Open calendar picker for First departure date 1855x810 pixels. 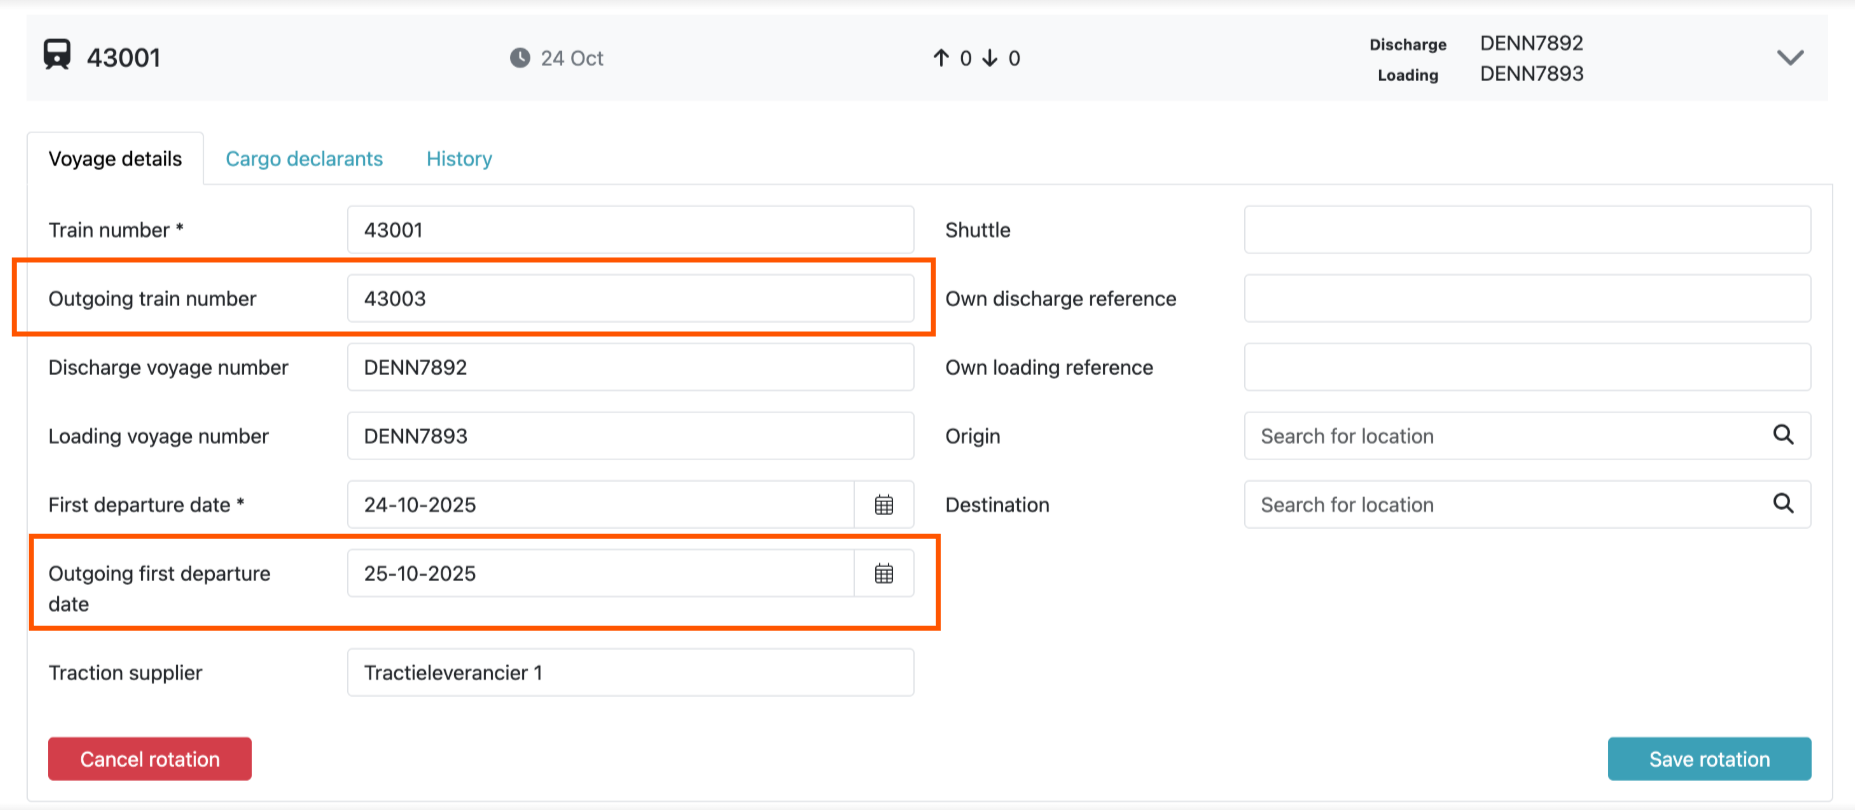(884, 505)
